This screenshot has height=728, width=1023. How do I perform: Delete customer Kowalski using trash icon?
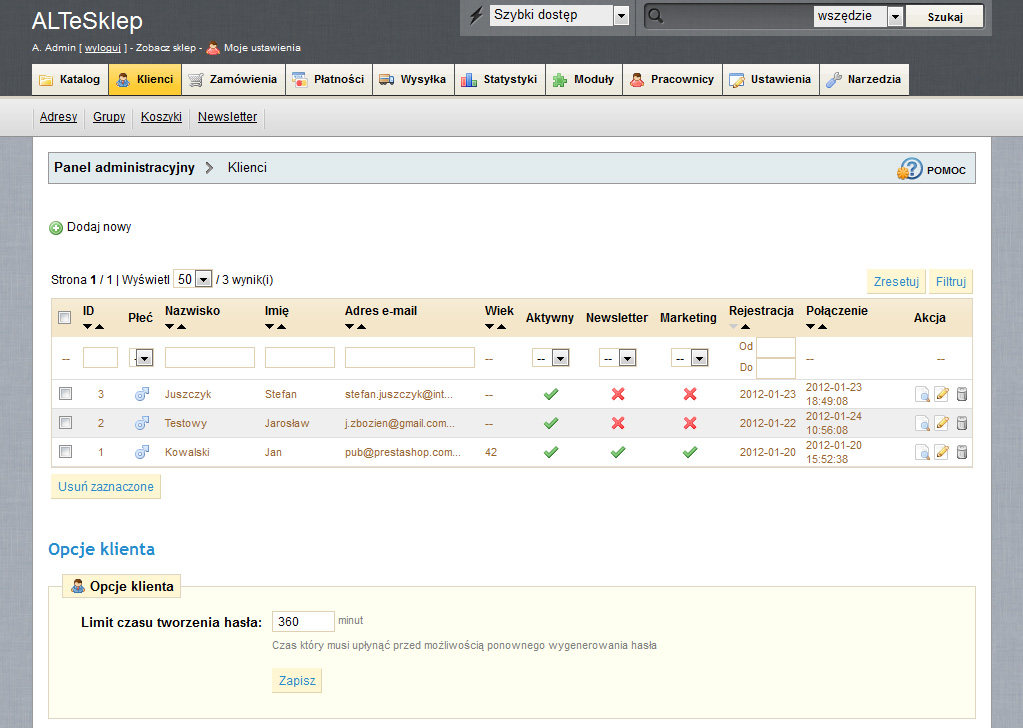[x=962, y=452]
